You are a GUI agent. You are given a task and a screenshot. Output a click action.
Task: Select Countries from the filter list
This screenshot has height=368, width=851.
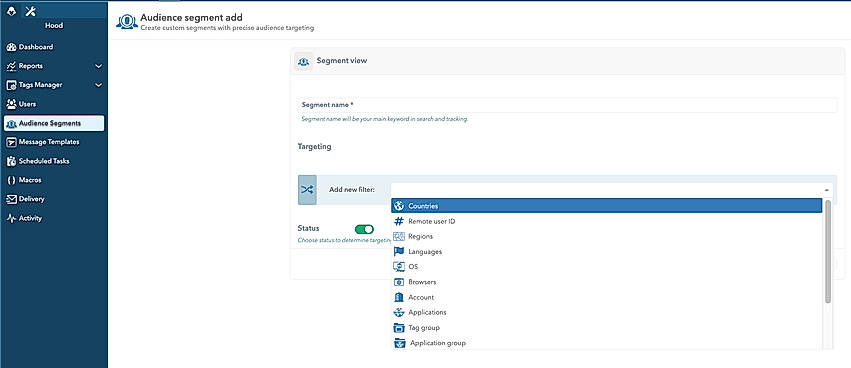(x=607, y=206)
